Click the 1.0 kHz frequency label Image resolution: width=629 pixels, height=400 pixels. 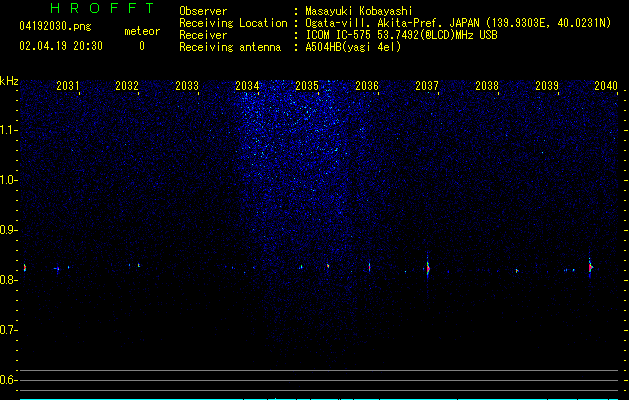point(8,180)
